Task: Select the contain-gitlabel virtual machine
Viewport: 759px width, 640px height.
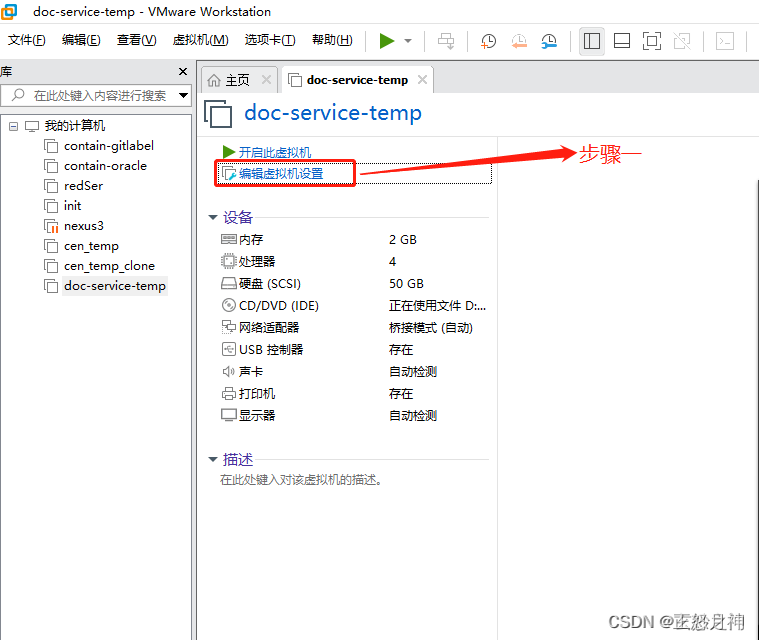Action: (x=109, y=146)
